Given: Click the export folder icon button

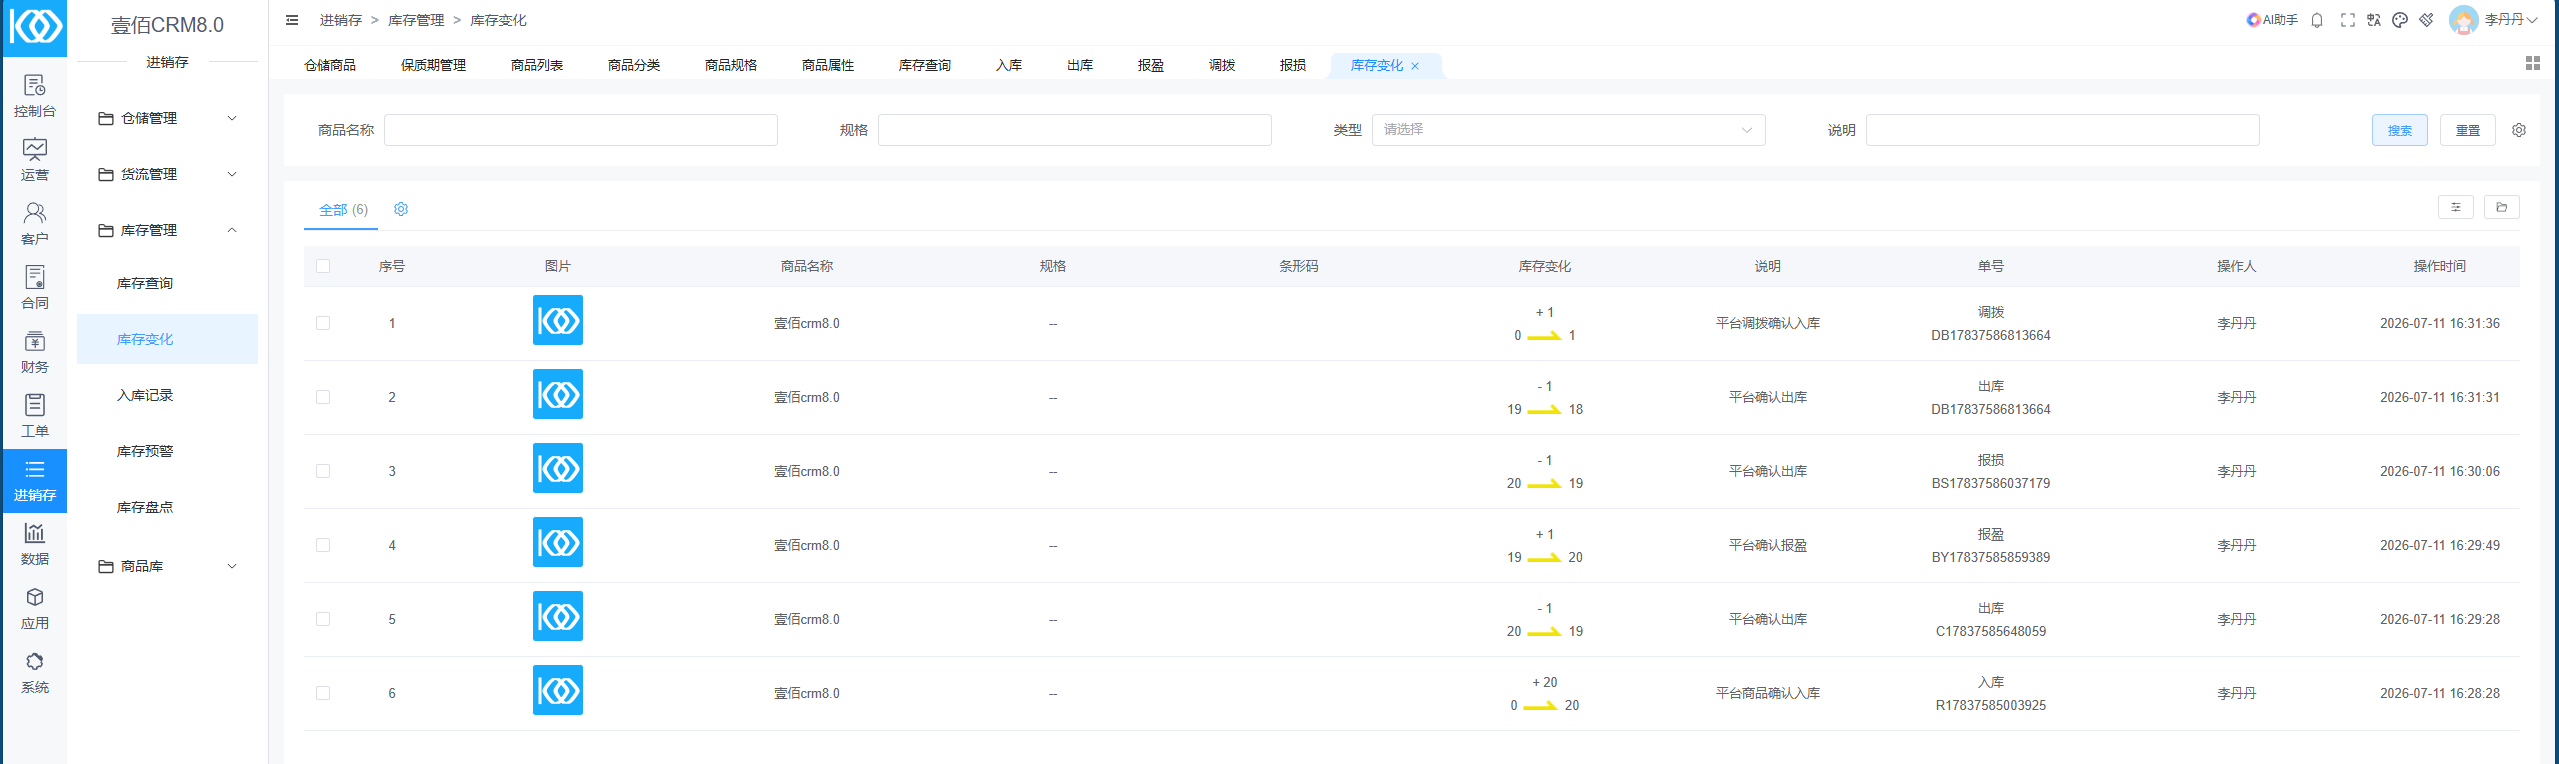Looking at the screenshot, I should coord(2502,207).
